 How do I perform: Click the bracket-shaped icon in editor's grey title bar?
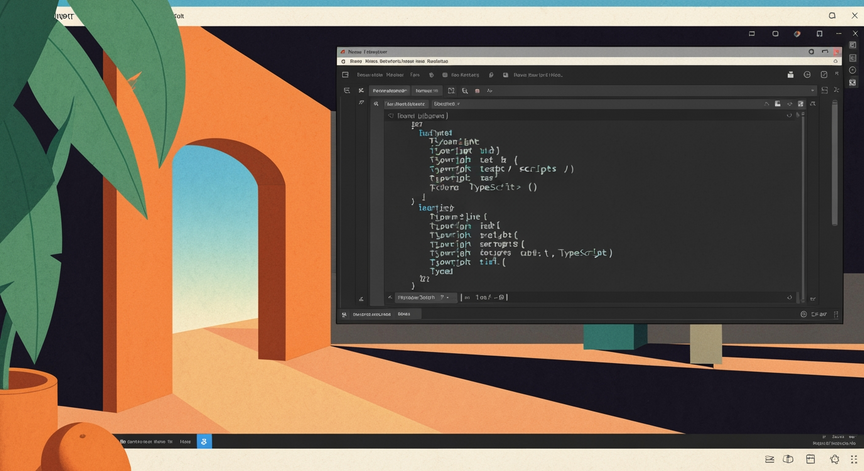pos(825,52)
